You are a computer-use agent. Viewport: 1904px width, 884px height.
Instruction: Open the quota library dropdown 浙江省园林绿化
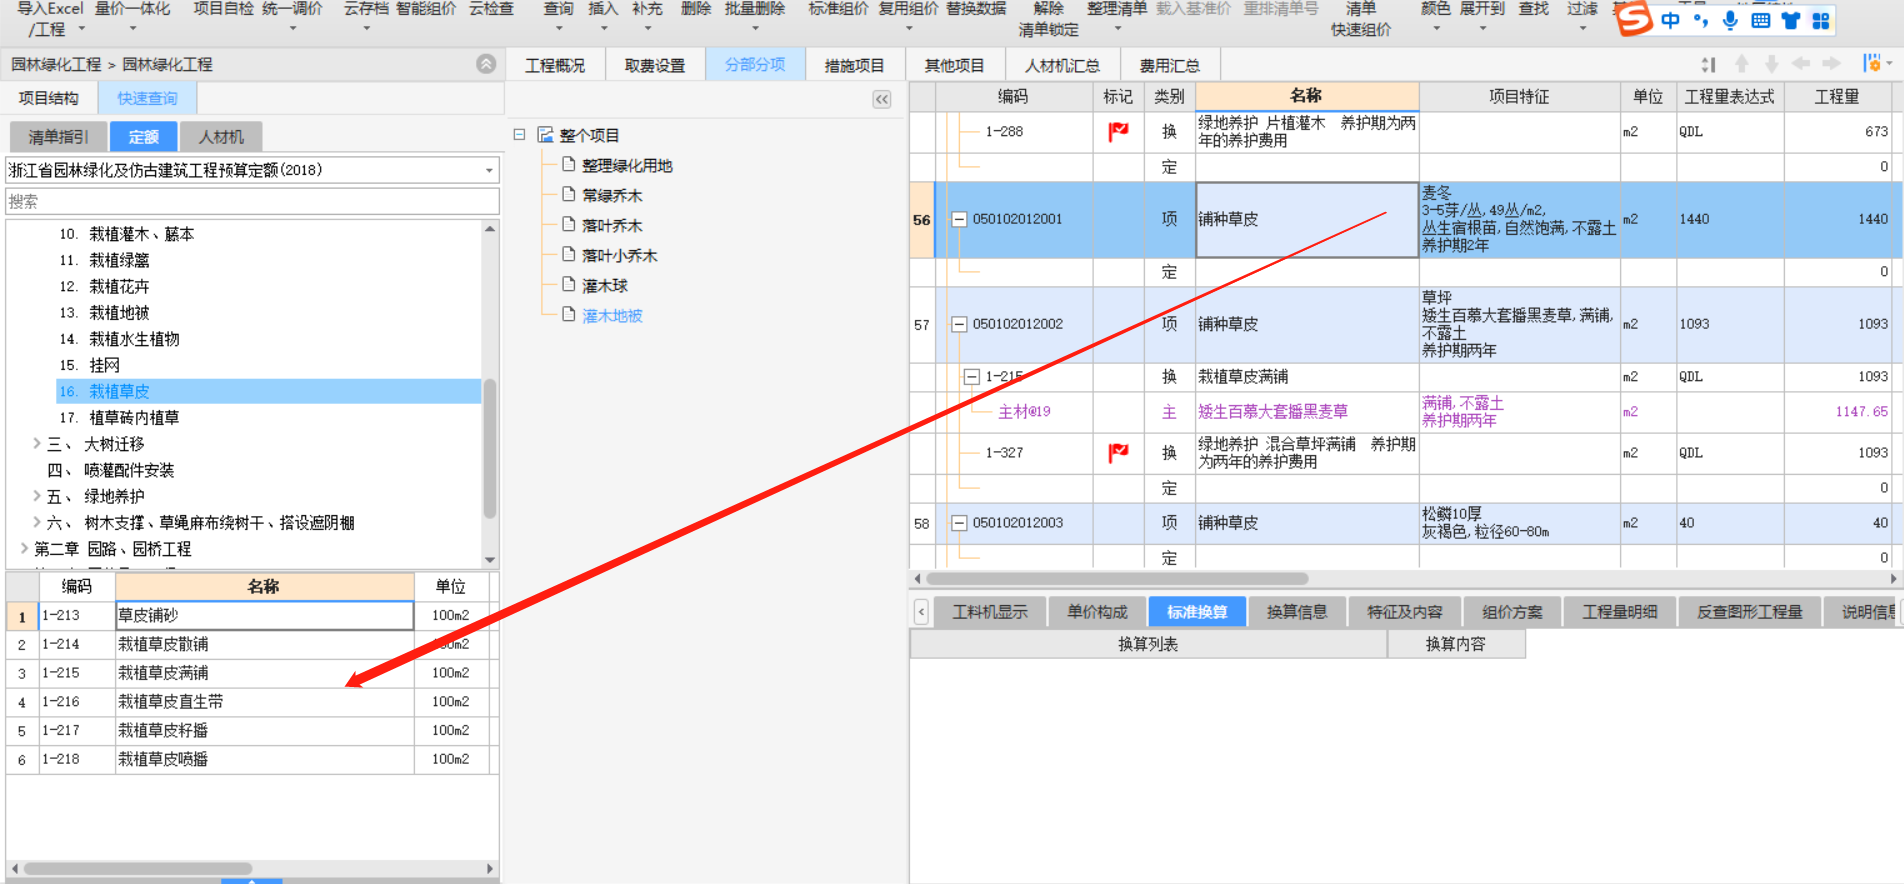(x=489, y=170)
